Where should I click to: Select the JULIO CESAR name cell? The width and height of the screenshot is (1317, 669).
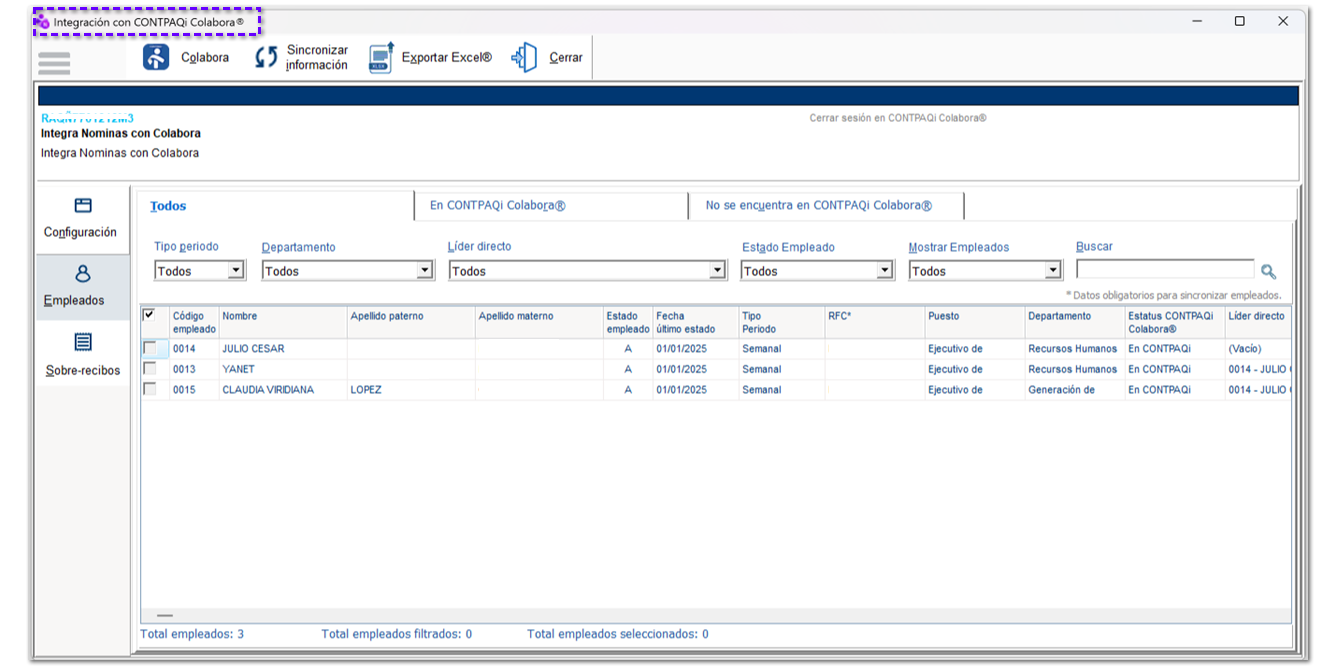[x=283, y=349]
